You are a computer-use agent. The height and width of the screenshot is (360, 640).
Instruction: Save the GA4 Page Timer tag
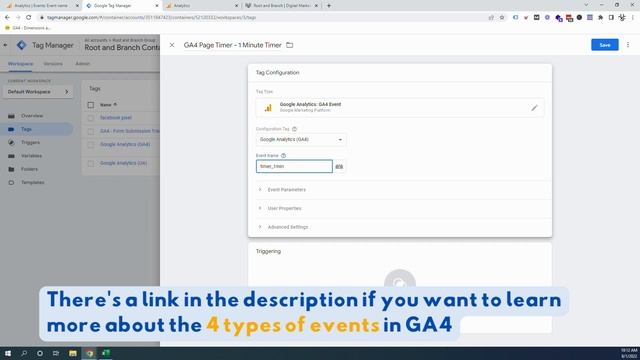coord(604,45)
